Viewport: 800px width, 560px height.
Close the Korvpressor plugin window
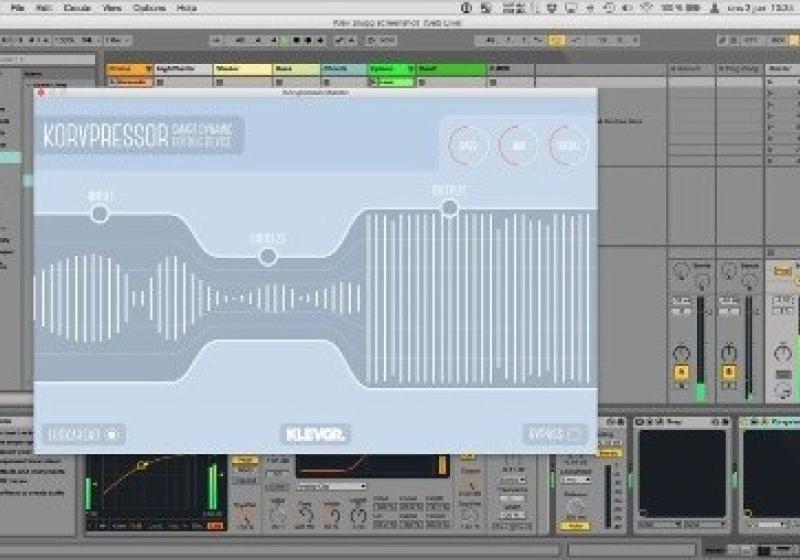(x=41, y=92)
